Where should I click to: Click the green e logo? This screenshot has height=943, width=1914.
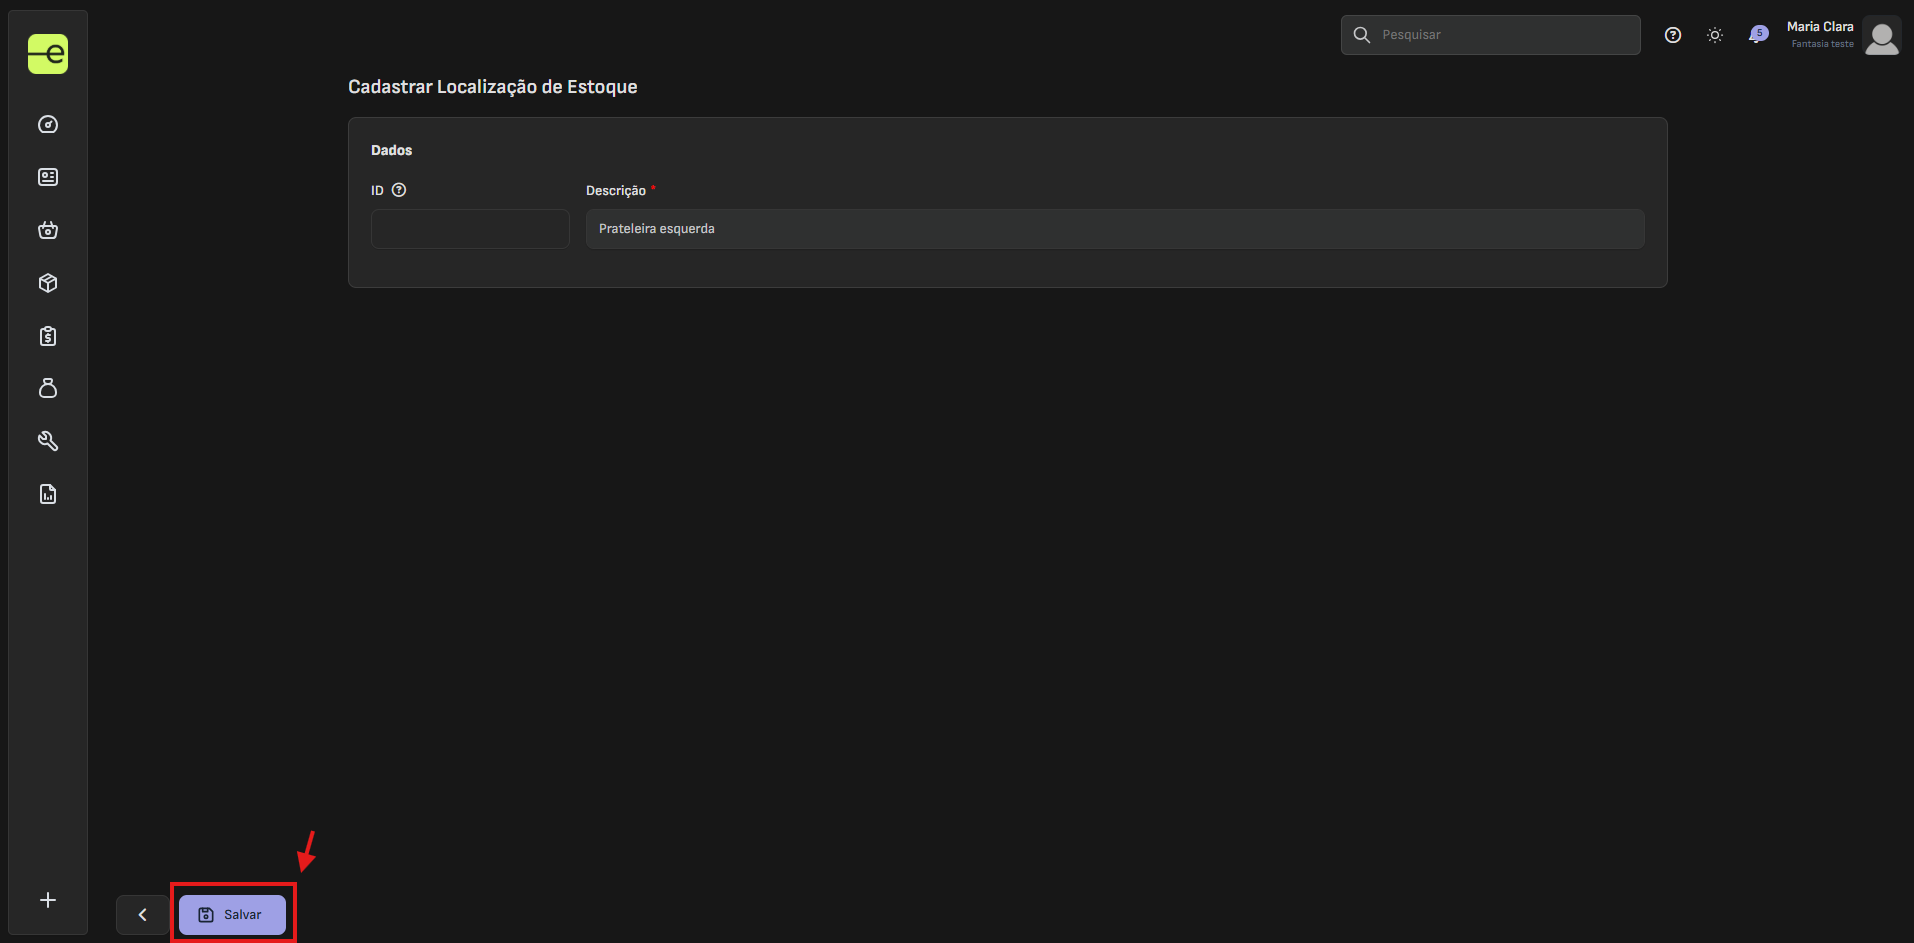pyautogui.click(x=48, y=54)
